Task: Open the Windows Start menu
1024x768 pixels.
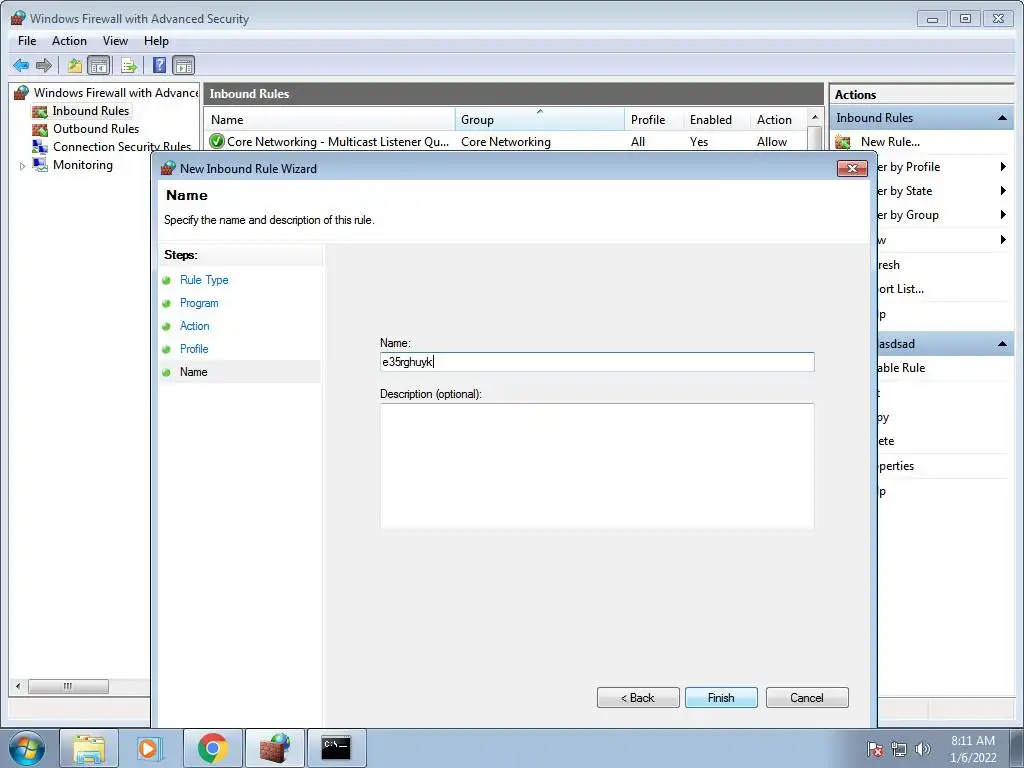Action: click(x=26, y=748)
